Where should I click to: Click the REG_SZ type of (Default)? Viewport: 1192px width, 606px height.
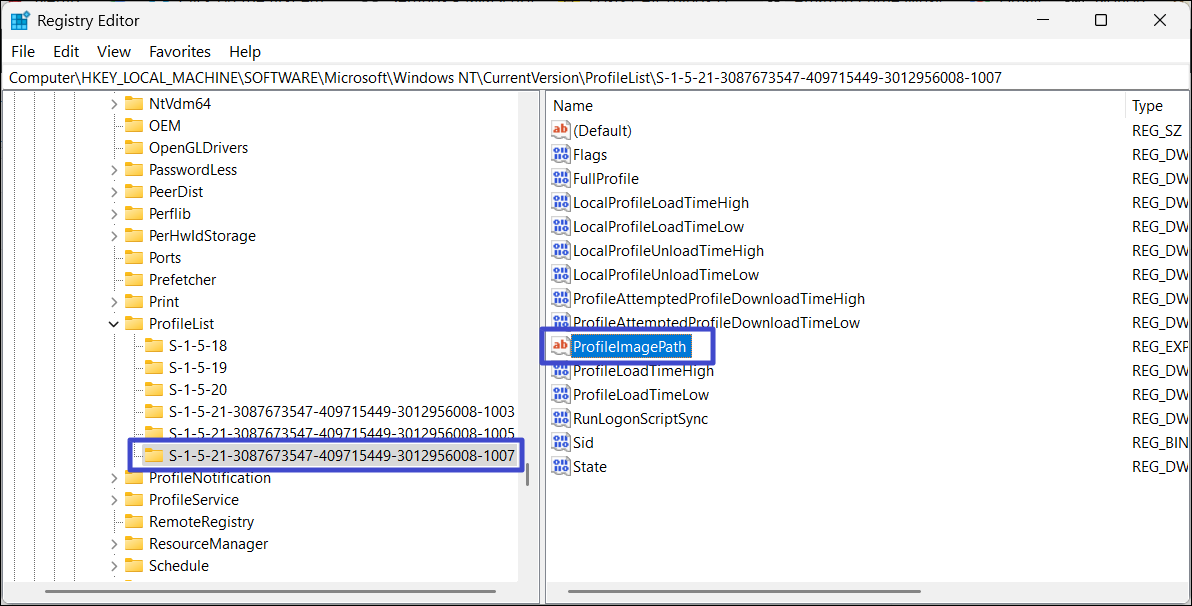point(1156,131)
